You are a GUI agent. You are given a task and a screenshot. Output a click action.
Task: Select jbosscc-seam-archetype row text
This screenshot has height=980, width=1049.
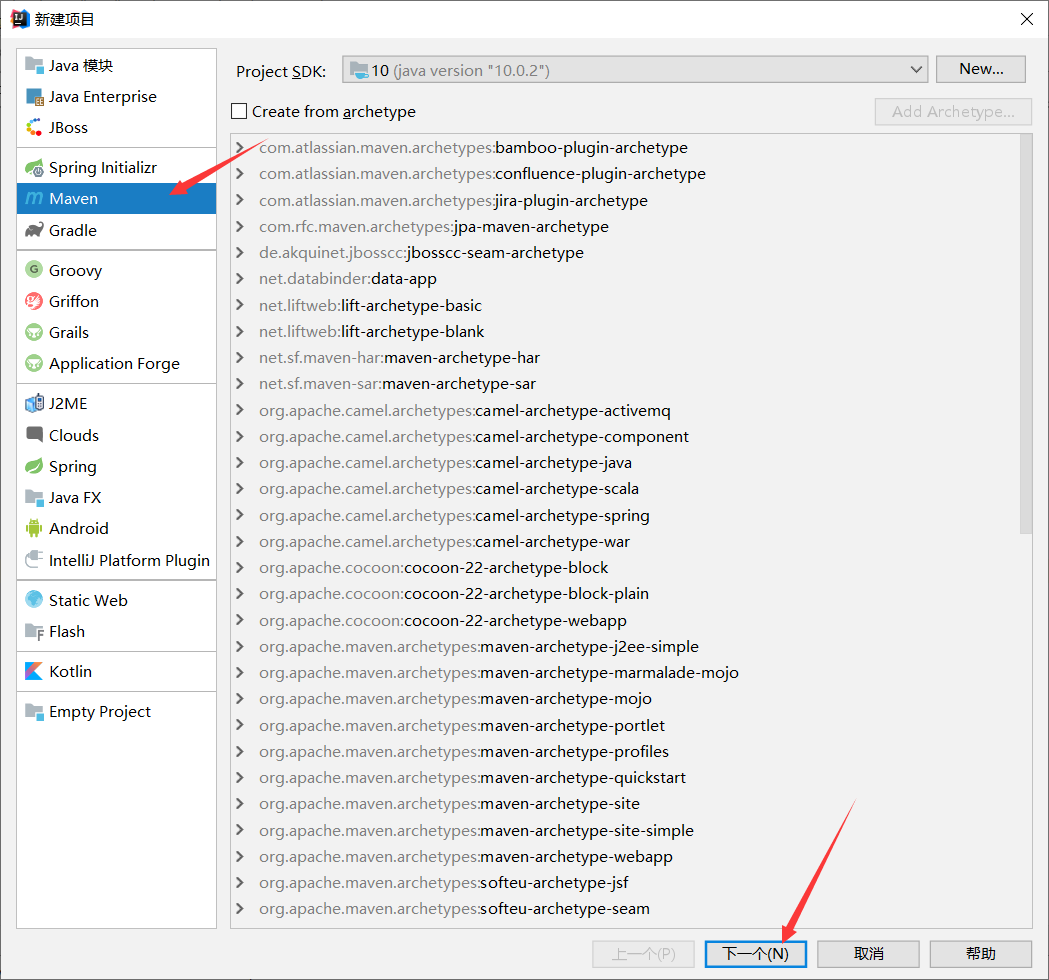tap(421, 252)
